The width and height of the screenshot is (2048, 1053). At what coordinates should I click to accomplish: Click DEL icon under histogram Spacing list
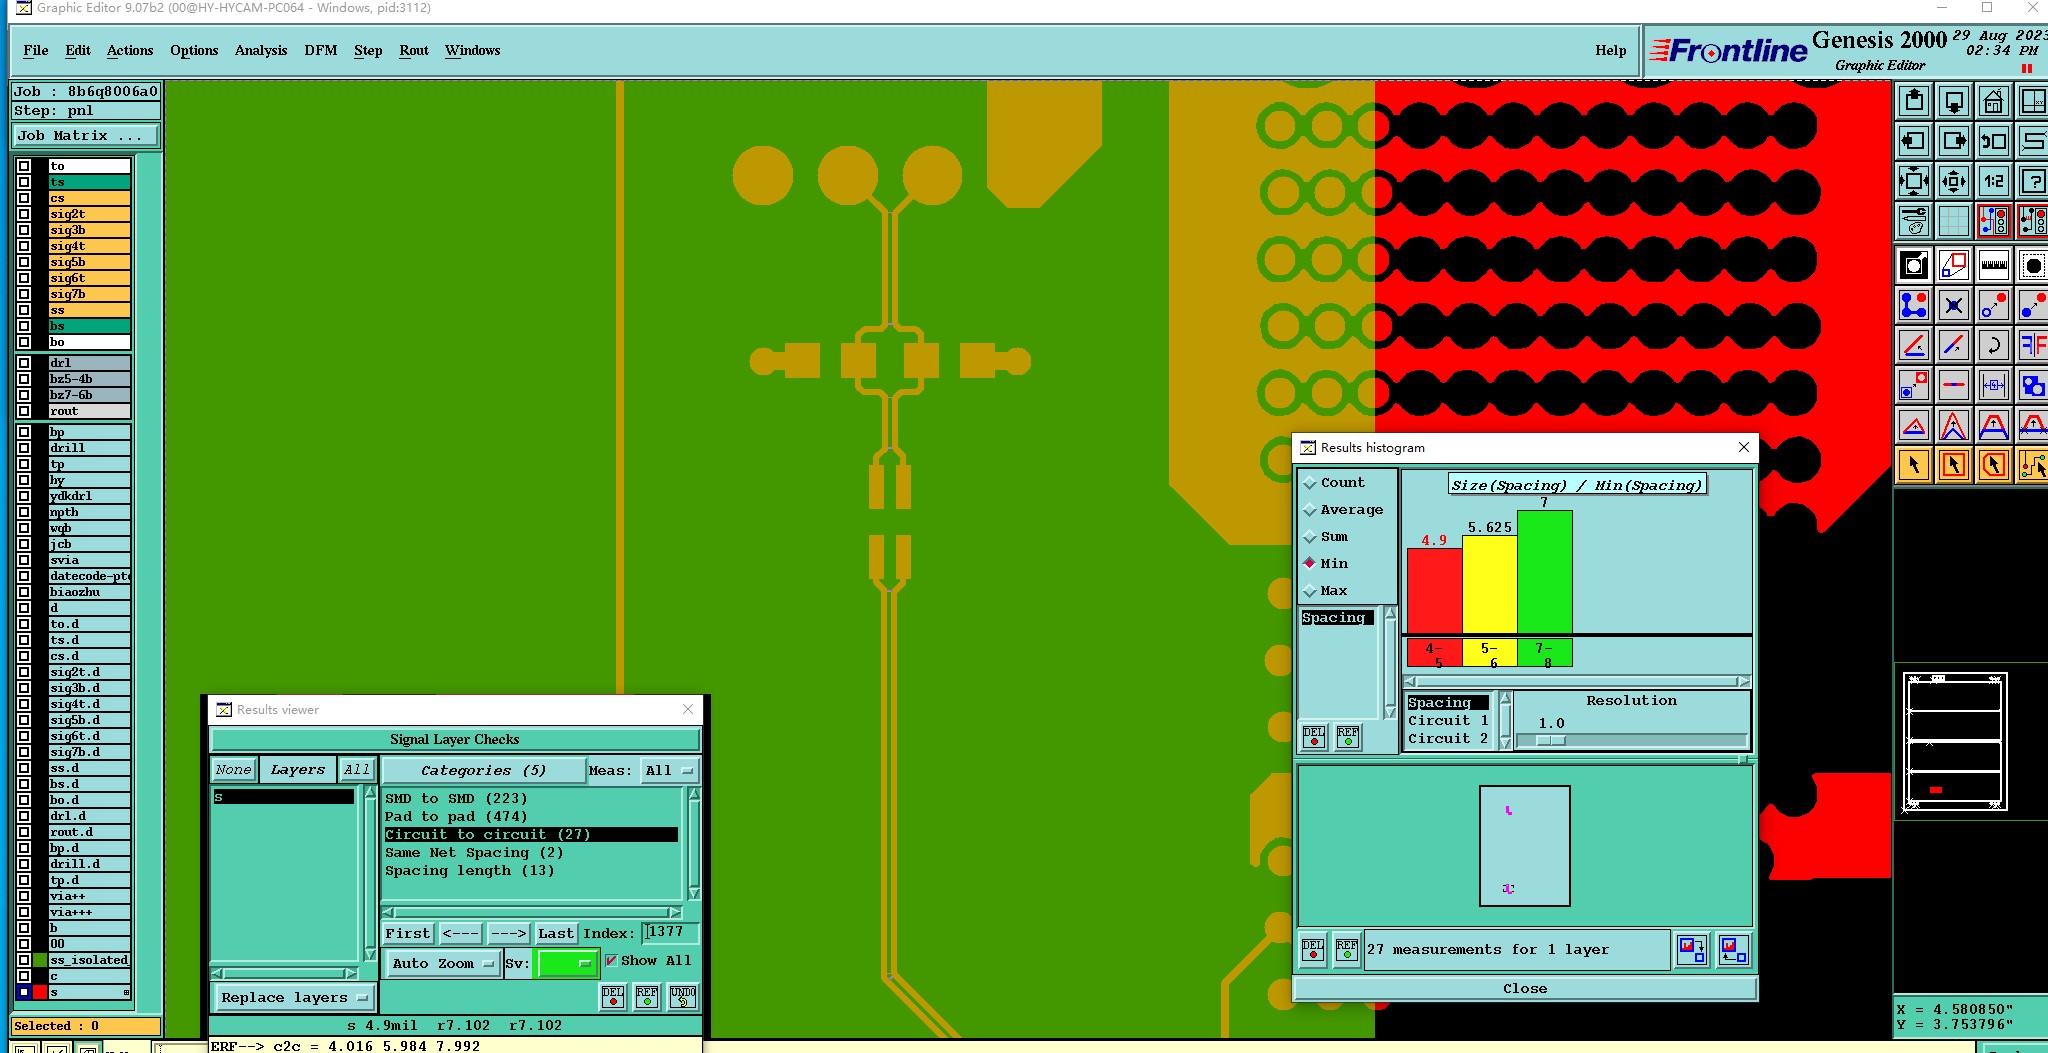point(1314,737)
